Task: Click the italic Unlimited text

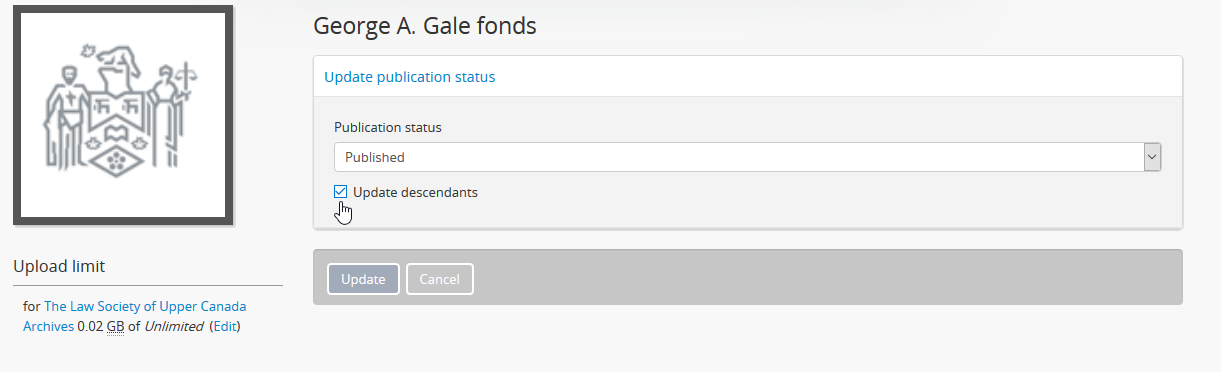Action: pyautogui.click(x=175, y=326)
